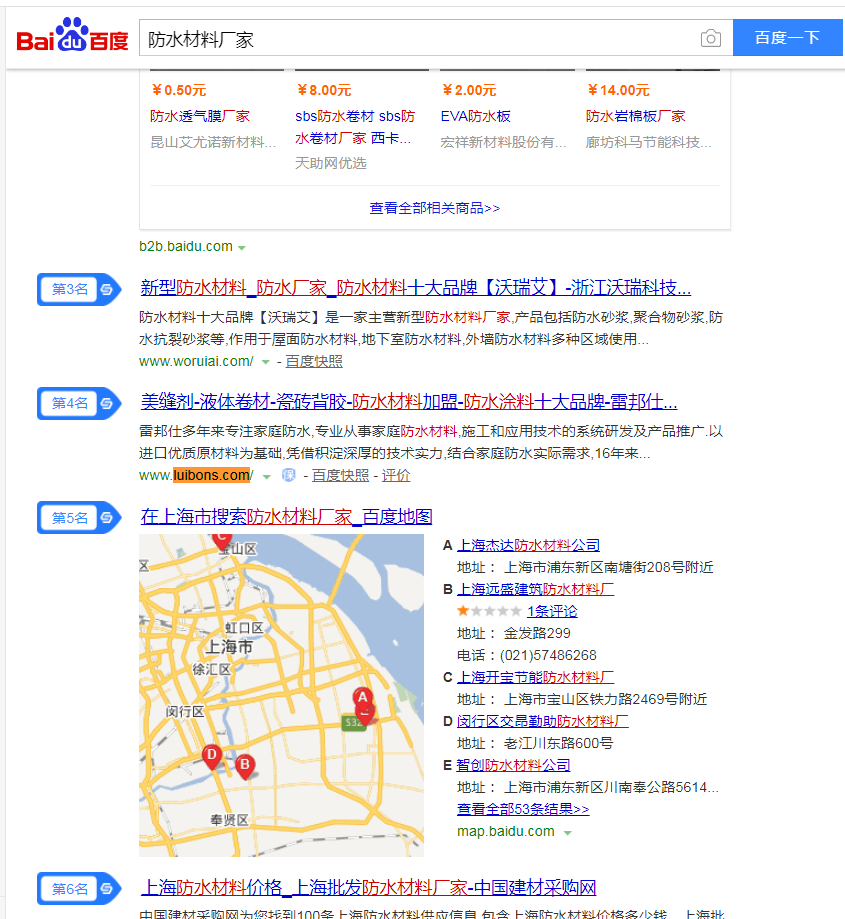
Task: Open 上海远盛建筑防水材料厂 link
Action: tap(535, 589)
